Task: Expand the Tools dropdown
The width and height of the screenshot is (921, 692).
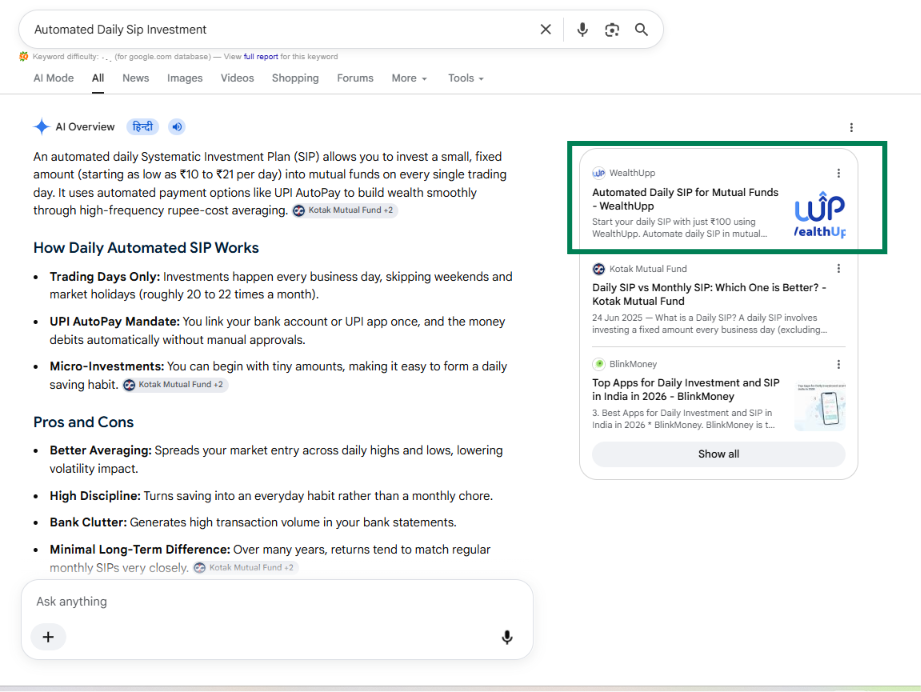Action: (466, 78)
